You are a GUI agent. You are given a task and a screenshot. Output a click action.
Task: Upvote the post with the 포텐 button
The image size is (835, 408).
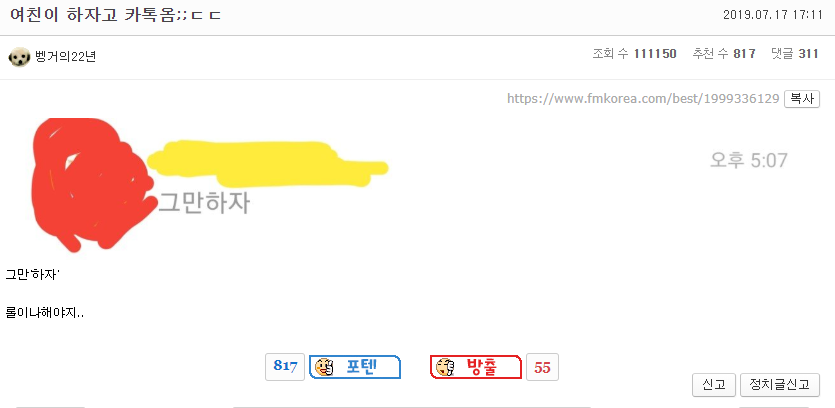coord(355,367)
